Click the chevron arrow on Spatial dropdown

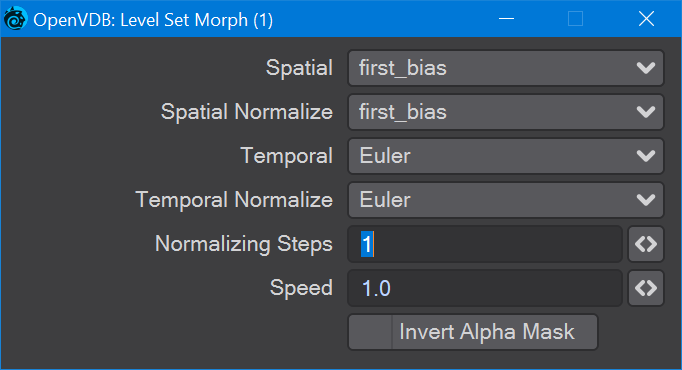646,68
